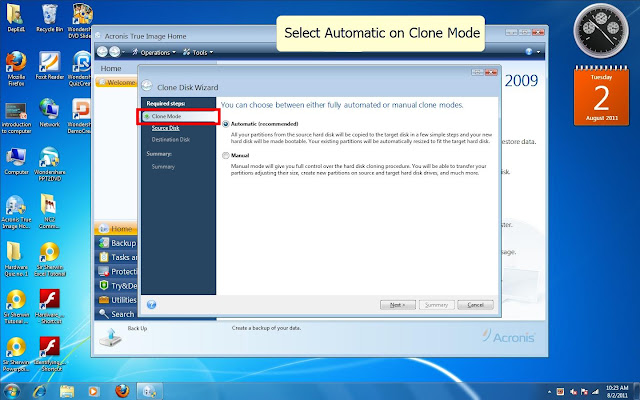Screen dimensions: 640x400
Task: Click the taskbar clock showing 10:29 AM
Action: tap(617, 392)
